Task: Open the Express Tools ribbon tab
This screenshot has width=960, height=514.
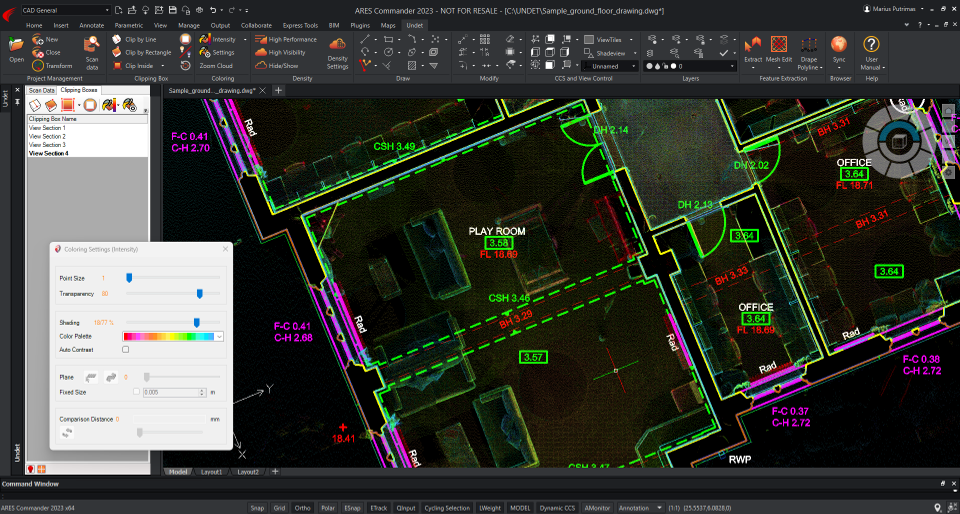Action: 300,26
